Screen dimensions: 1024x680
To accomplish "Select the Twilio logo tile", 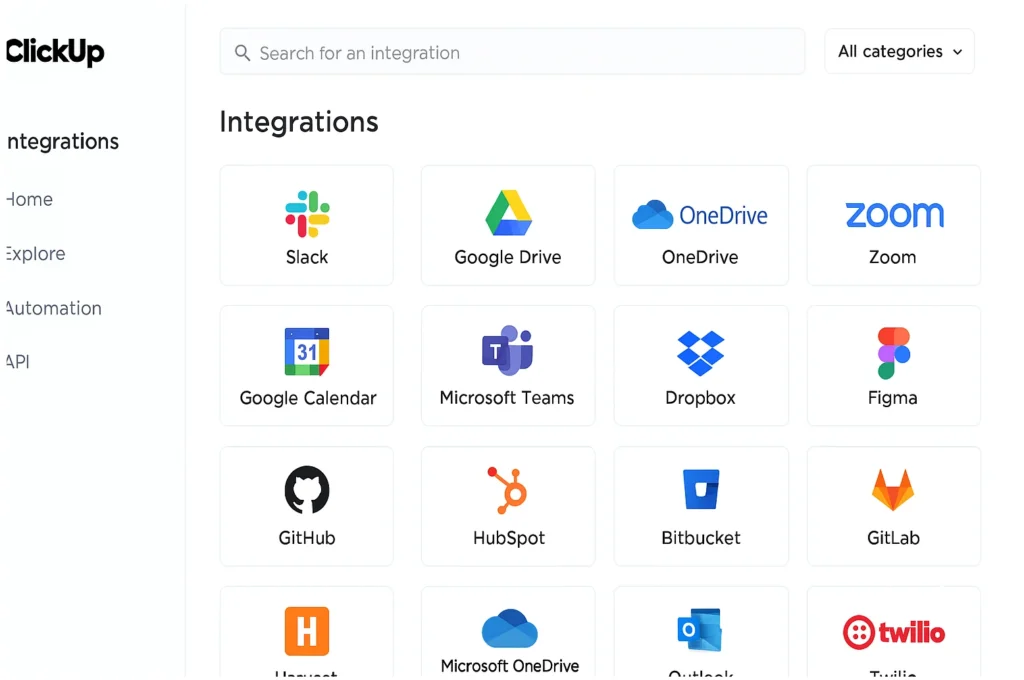I will point(893,631).
